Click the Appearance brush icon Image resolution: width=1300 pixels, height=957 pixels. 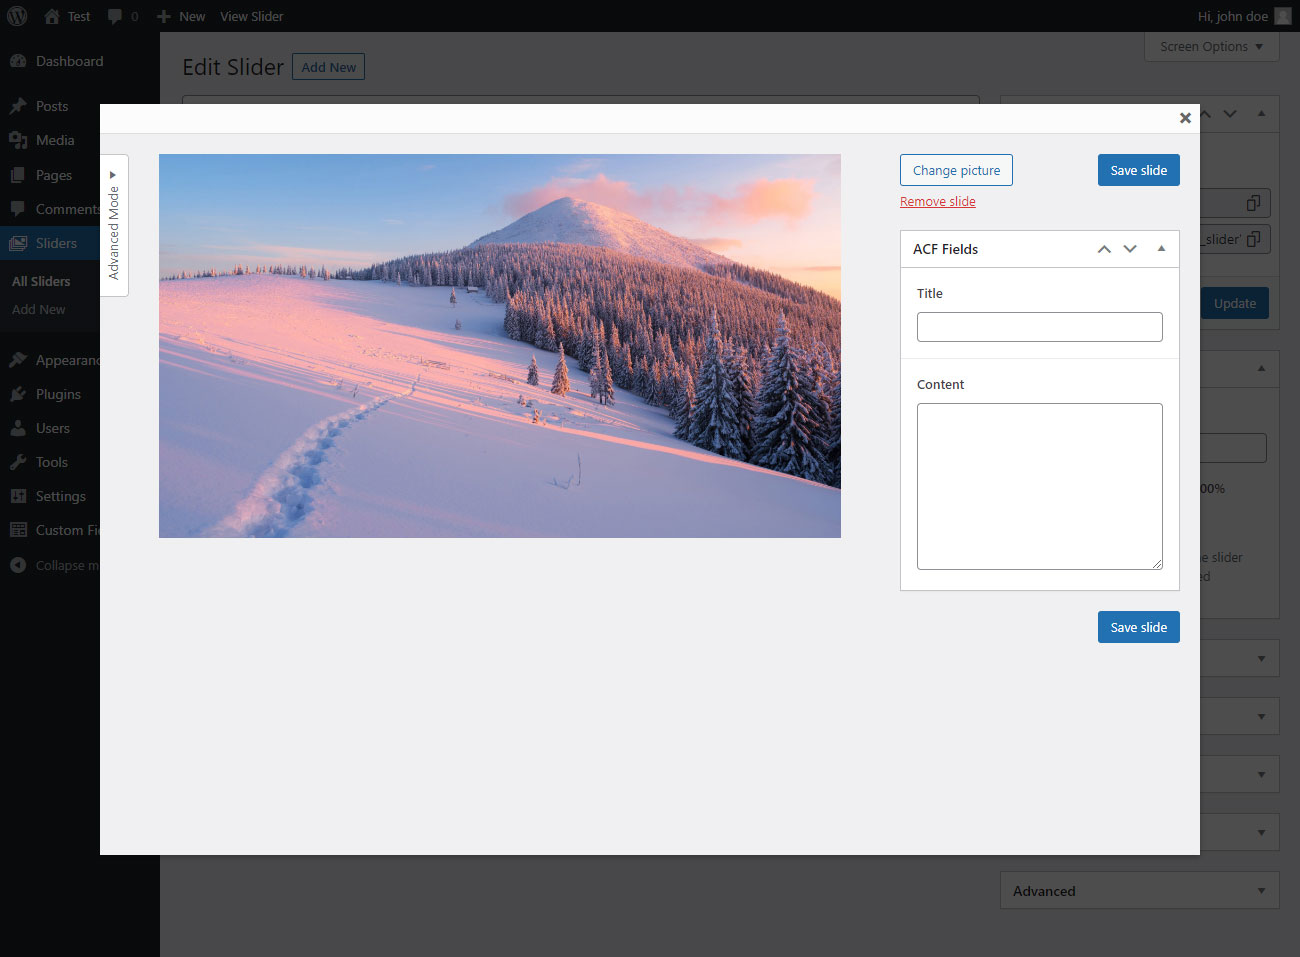coord(18,360)
